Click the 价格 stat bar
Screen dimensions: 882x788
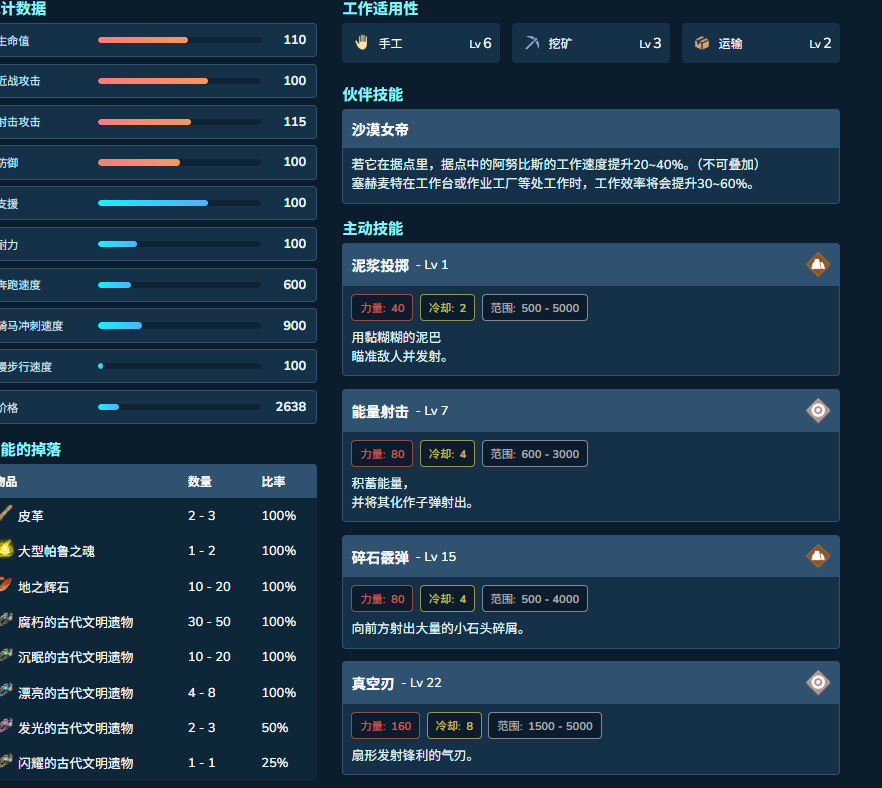click(179, 407)
